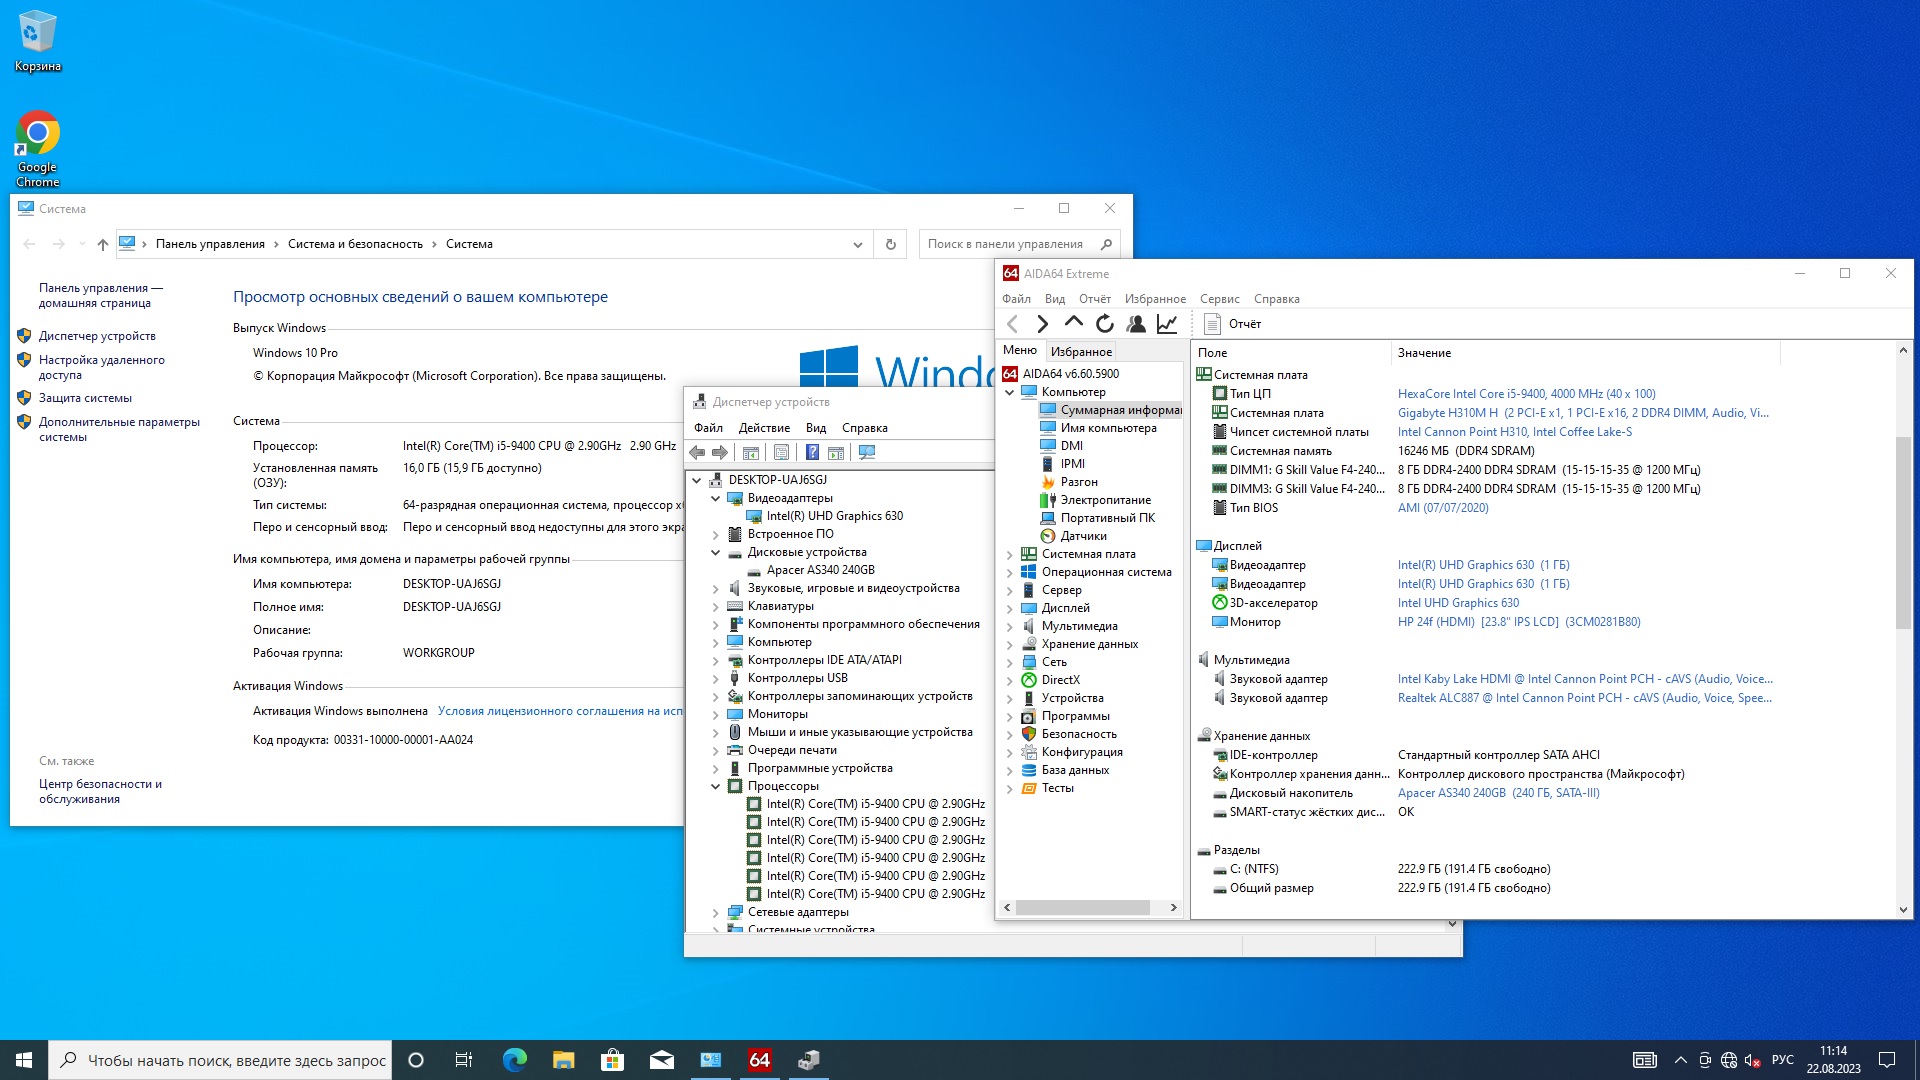Open Действие menu in Device Manager

coord(764,428)
